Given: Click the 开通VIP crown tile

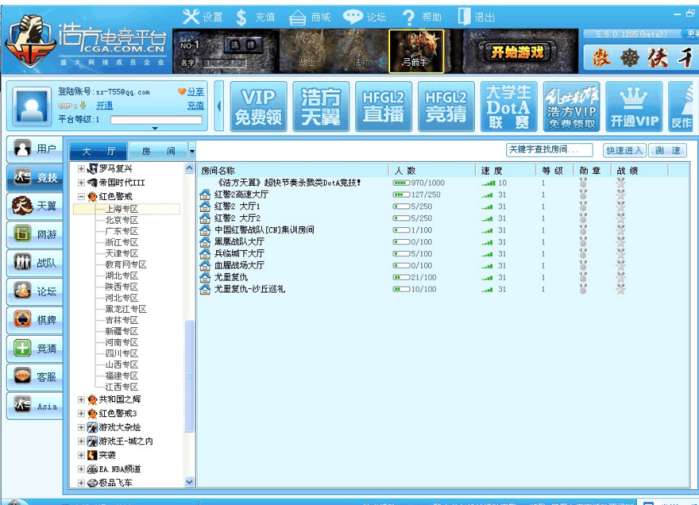Looking at the screenshot, I should pos(634,107).
